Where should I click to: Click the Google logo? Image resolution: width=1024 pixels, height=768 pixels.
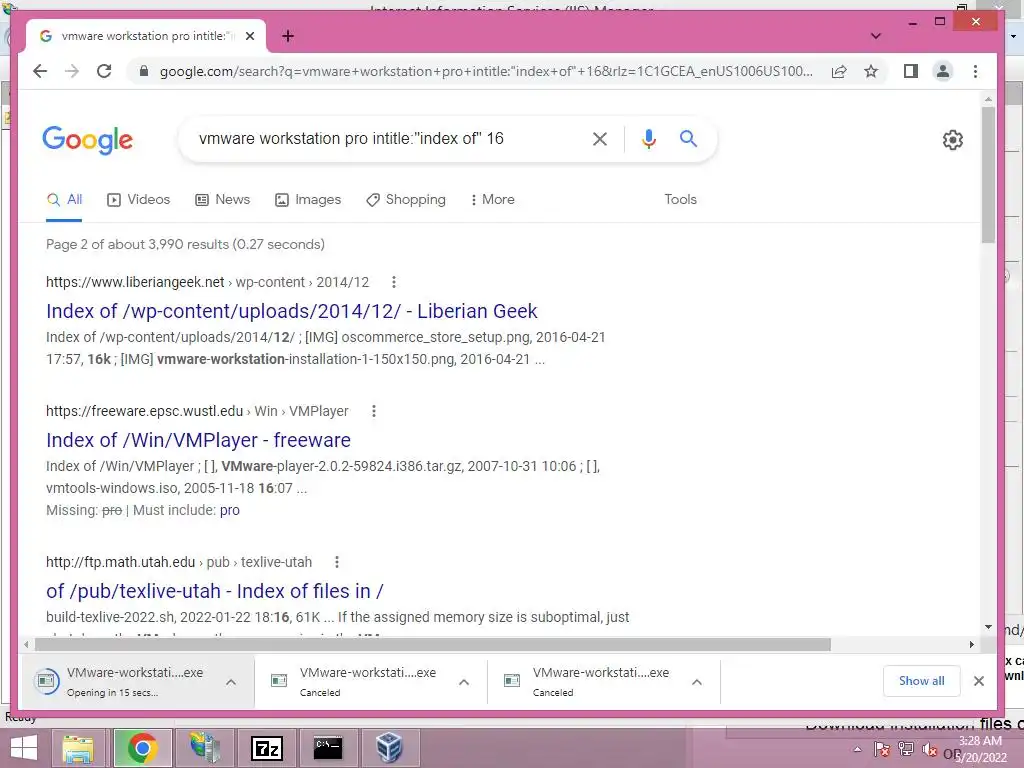click(88, 140)
